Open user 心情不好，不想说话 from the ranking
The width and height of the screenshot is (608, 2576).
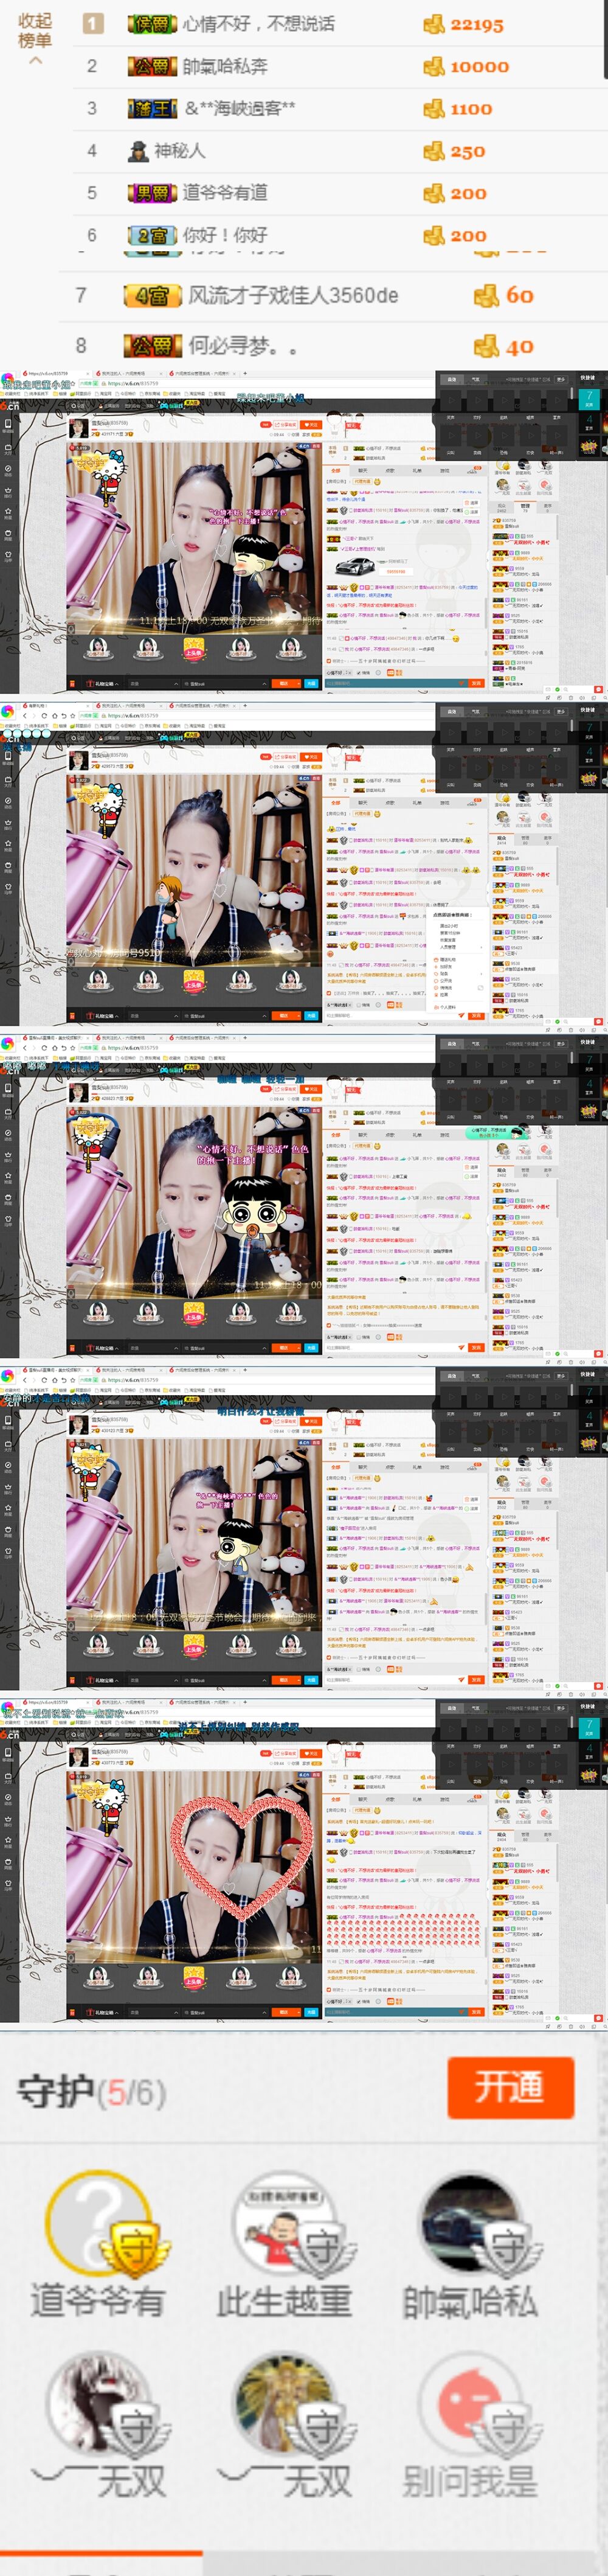(258, 24)
